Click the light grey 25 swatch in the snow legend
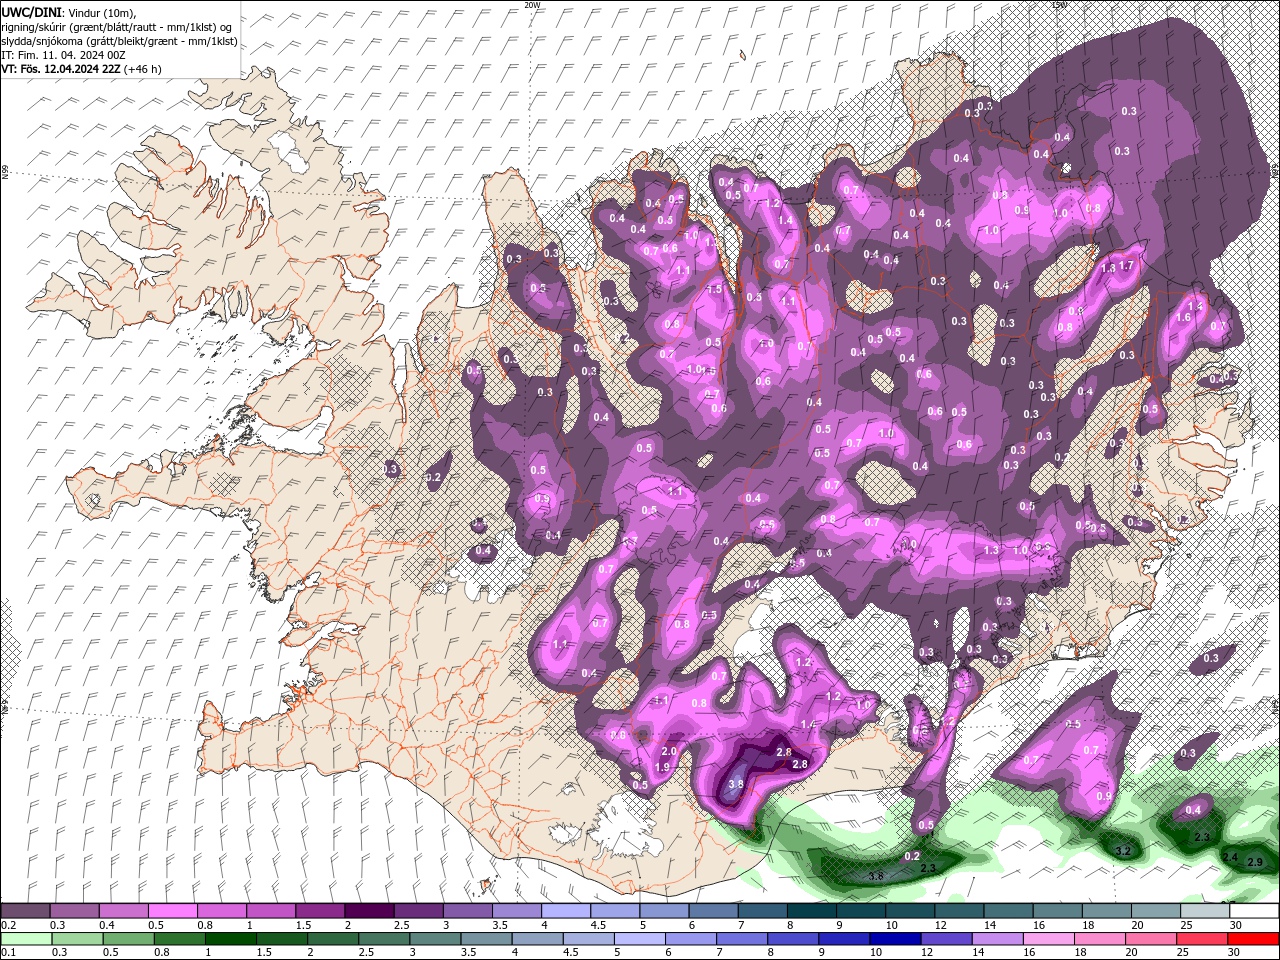The width and height of the screenshot is (1280, 960). pyautogui.click(x=1206, y=911)
